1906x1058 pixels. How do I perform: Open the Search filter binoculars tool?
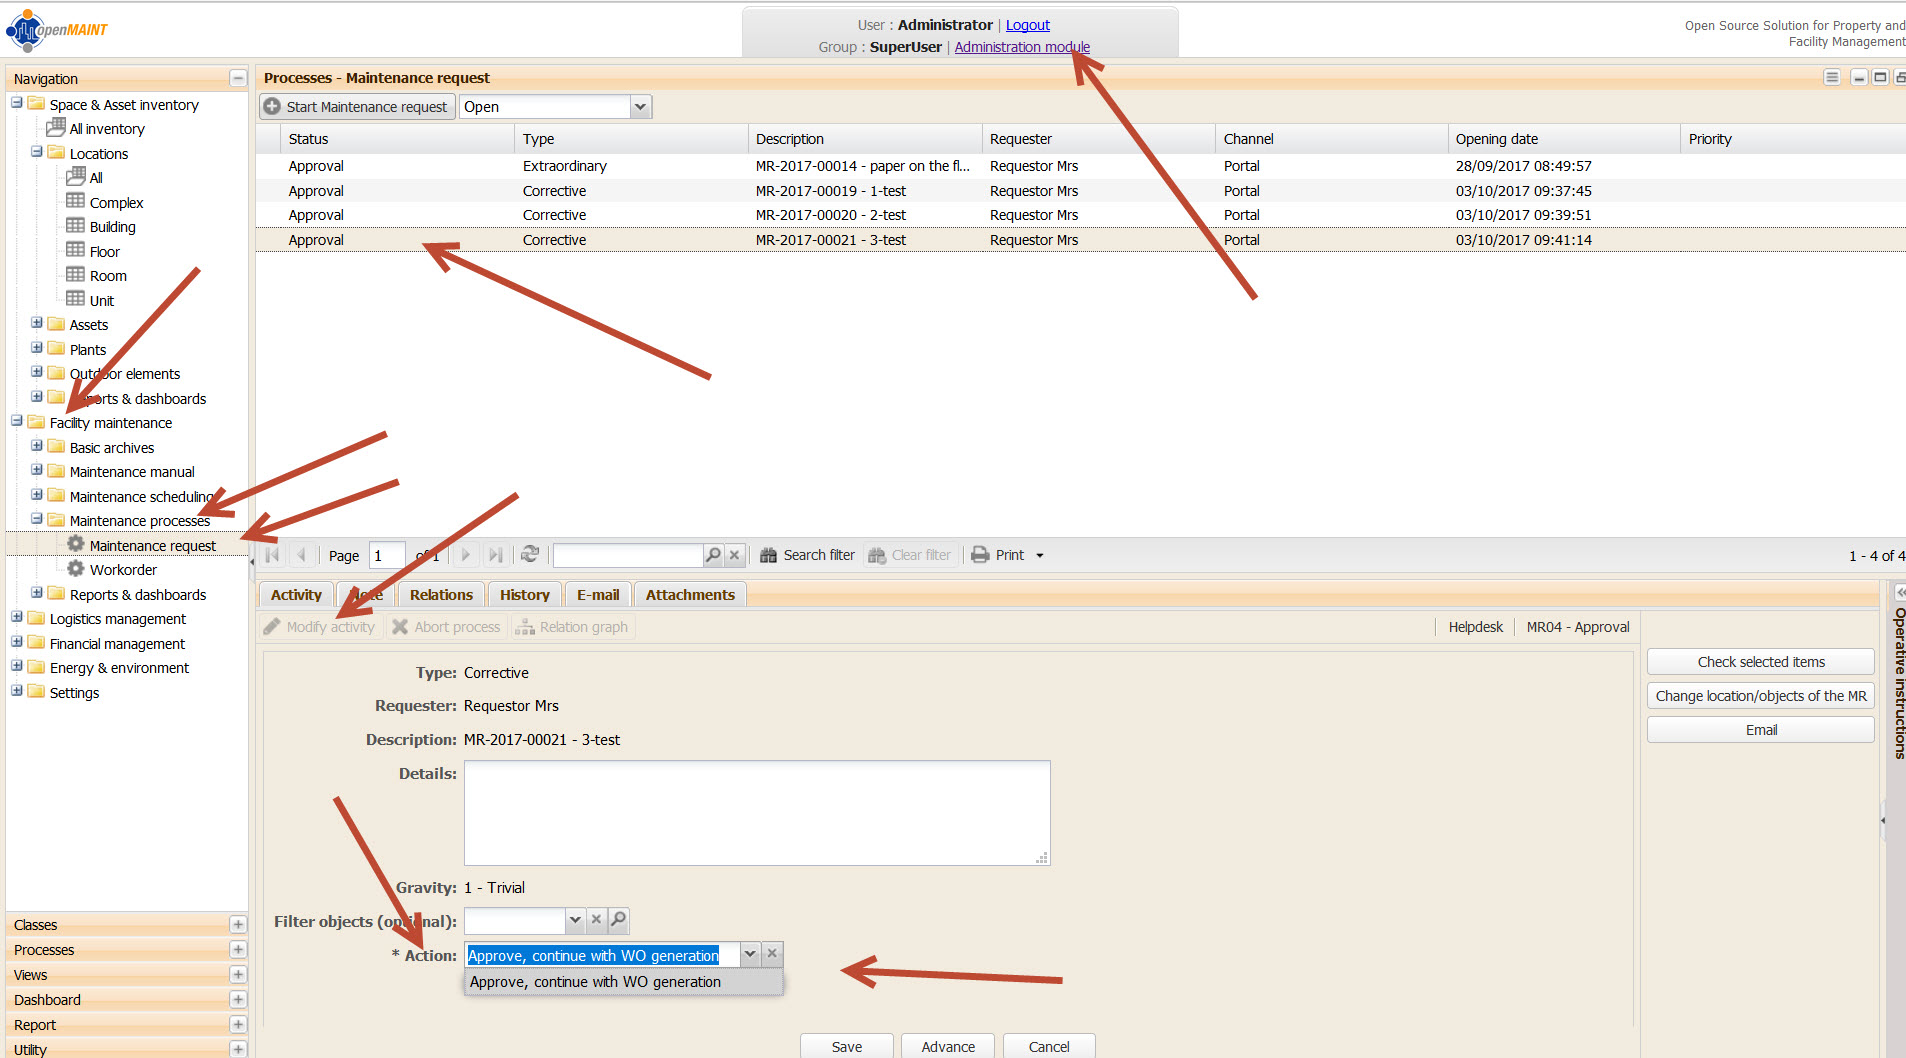pos(768,555)
